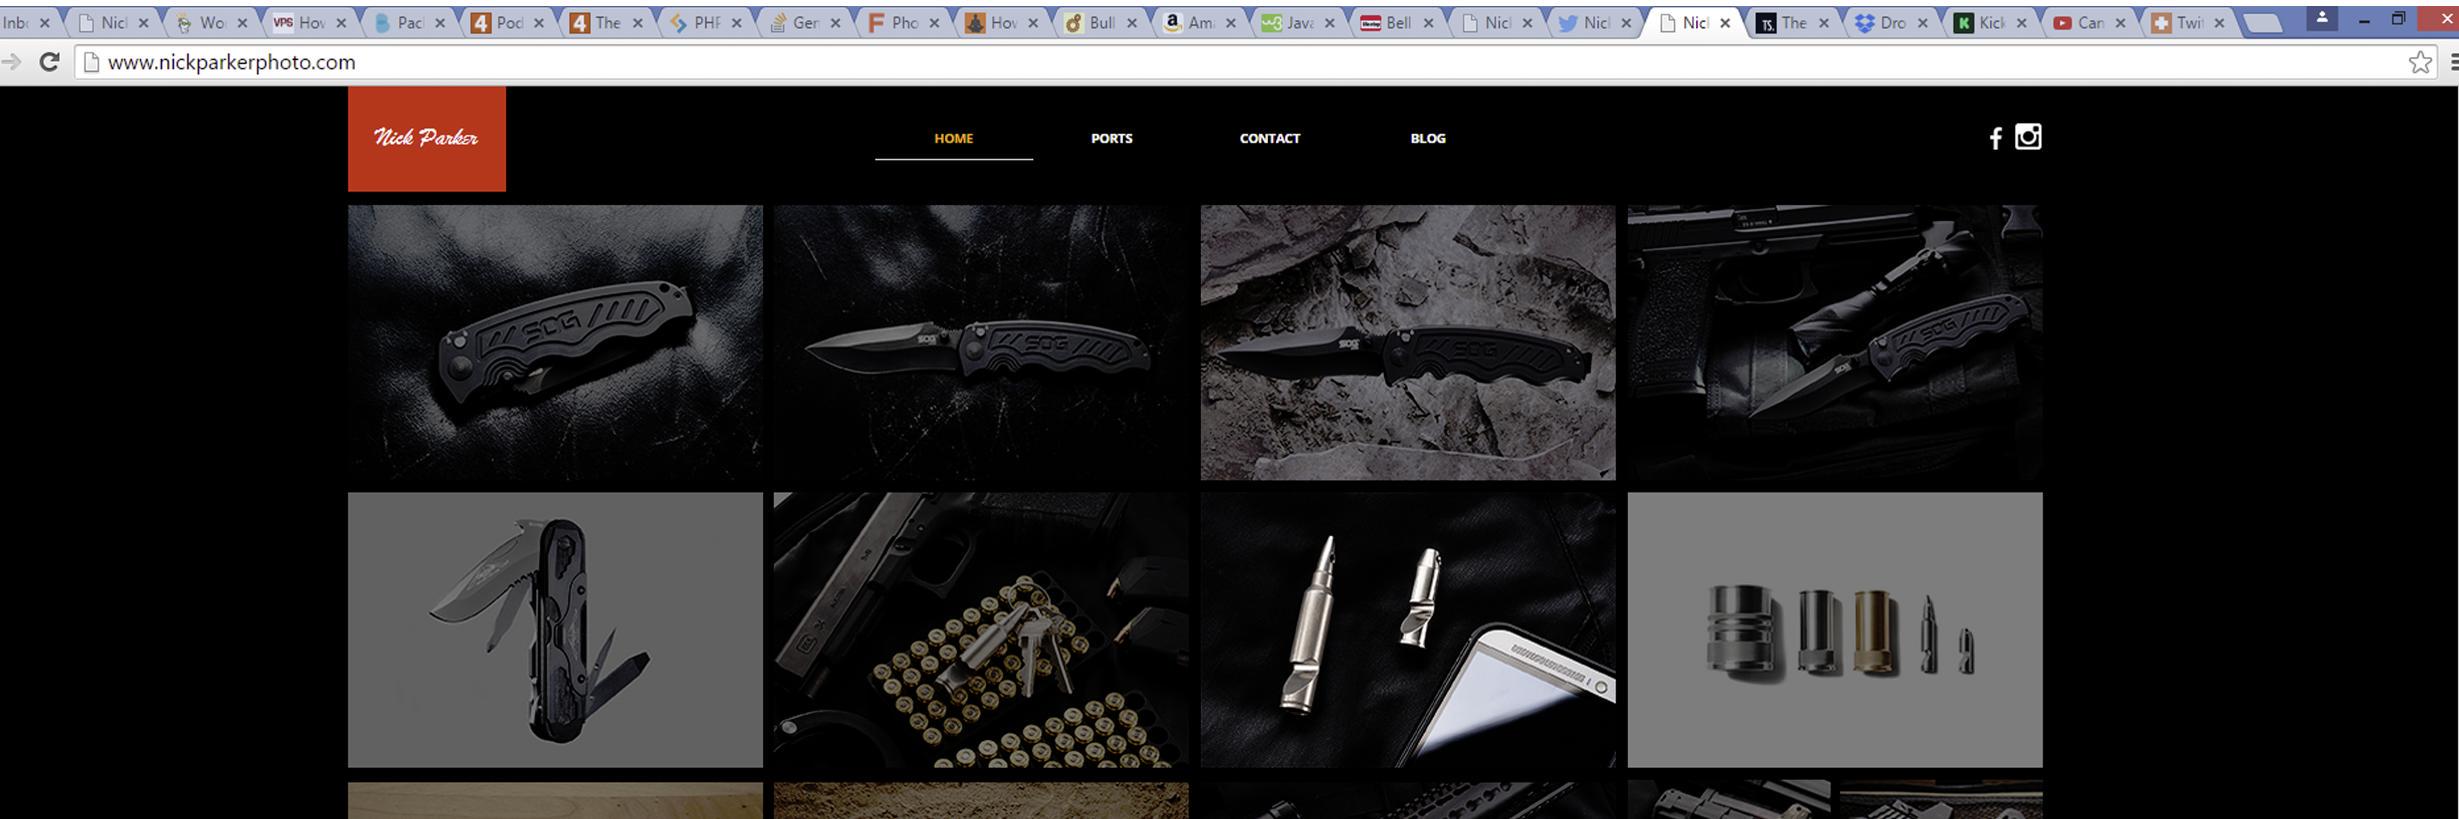Reload the page with the refresh icon
2459x819 pixels.
[x=48, y=62]
